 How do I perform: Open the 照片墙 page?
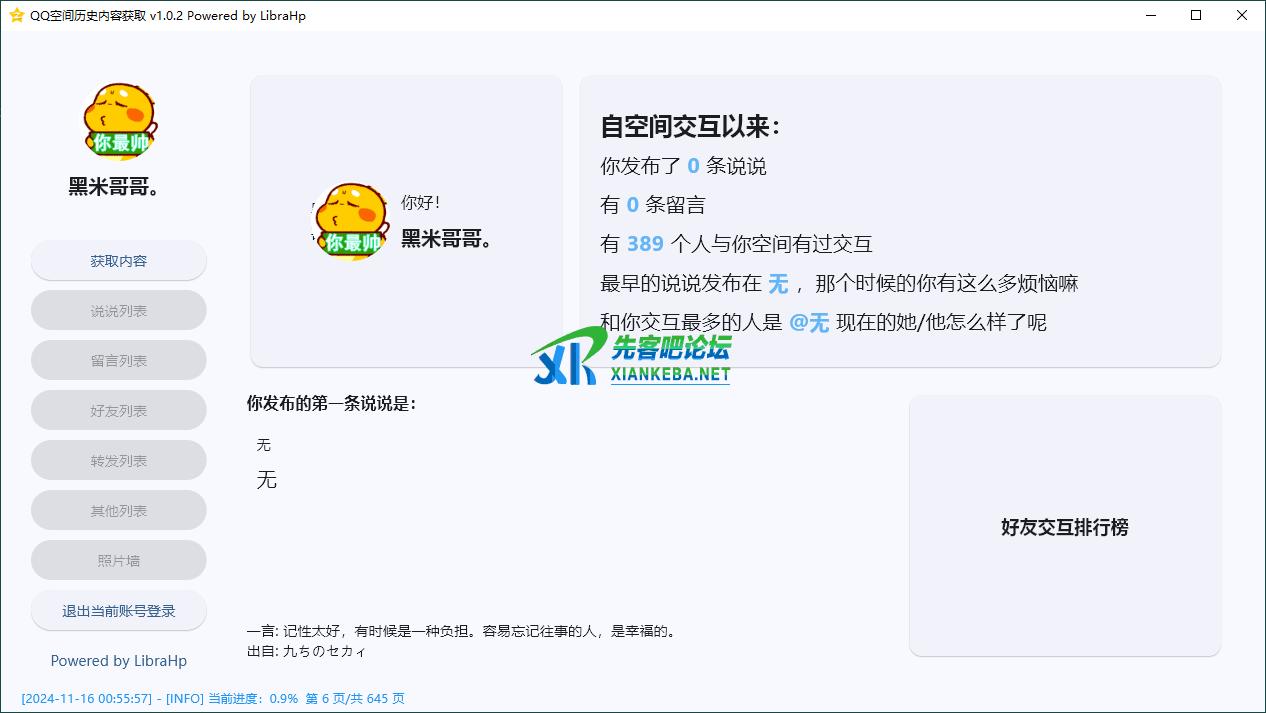pos(119,561)
